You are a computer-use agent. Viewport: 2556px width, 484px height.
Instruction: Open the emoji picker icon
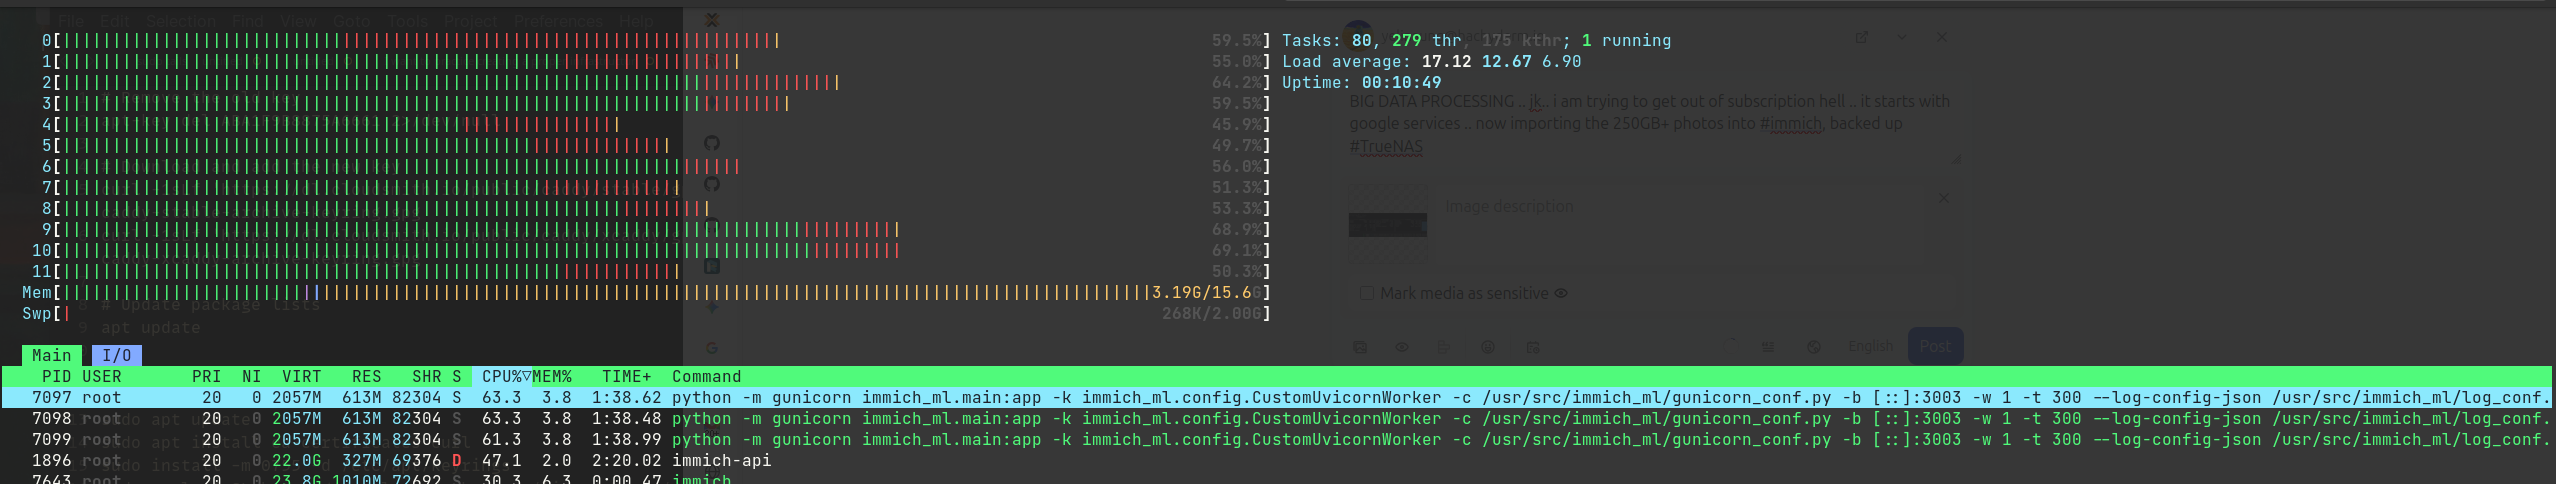1487,347
